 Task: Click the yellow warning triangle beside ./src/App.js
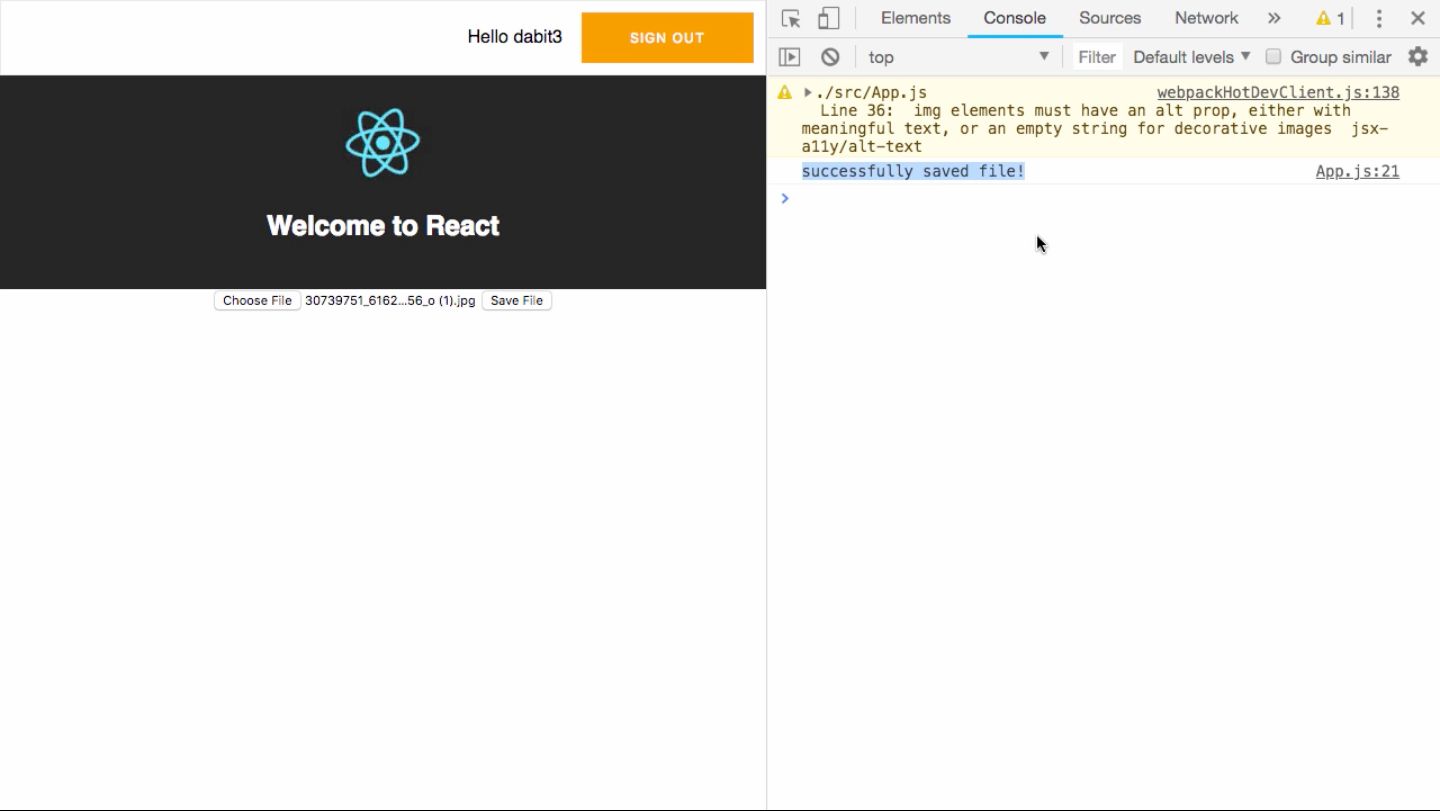pos(785,92)
